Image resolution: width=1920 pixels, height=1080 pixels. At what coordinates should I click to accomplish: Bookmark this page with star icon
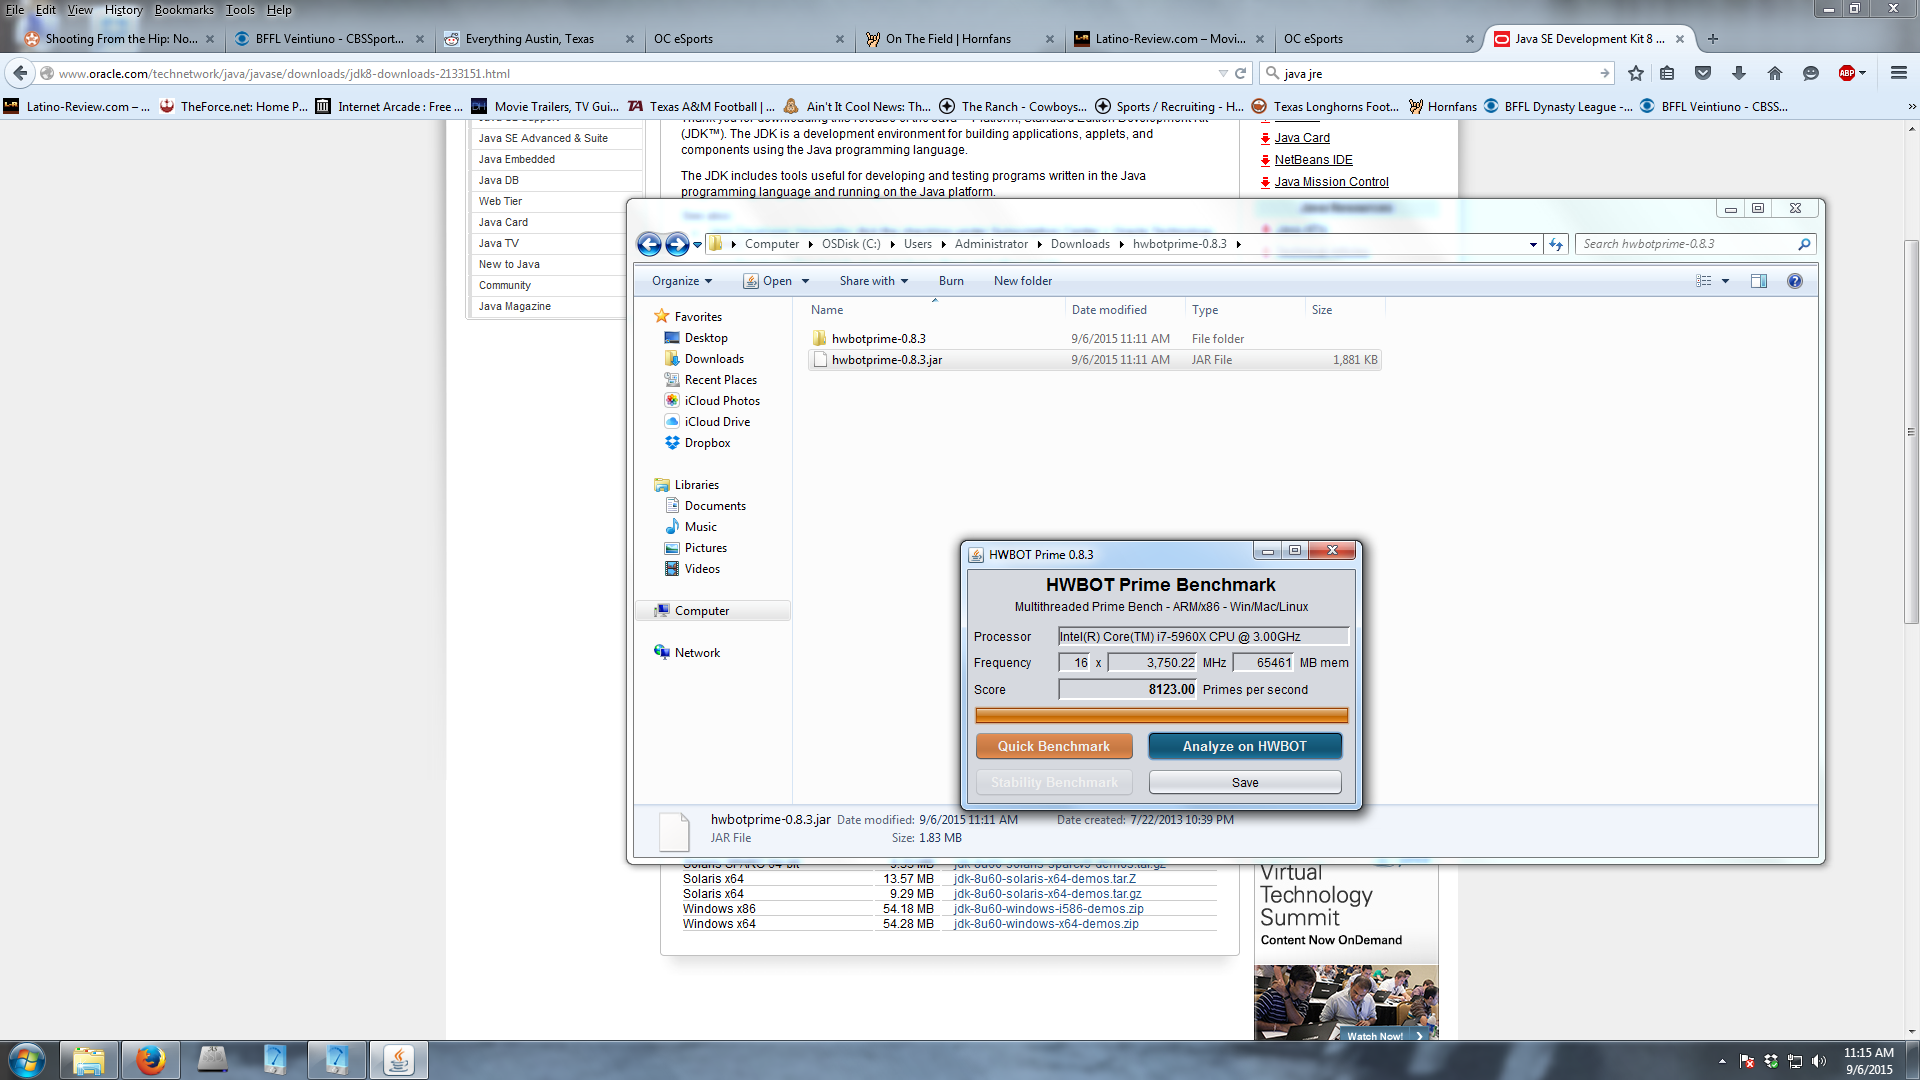[x=1636, y=73]
